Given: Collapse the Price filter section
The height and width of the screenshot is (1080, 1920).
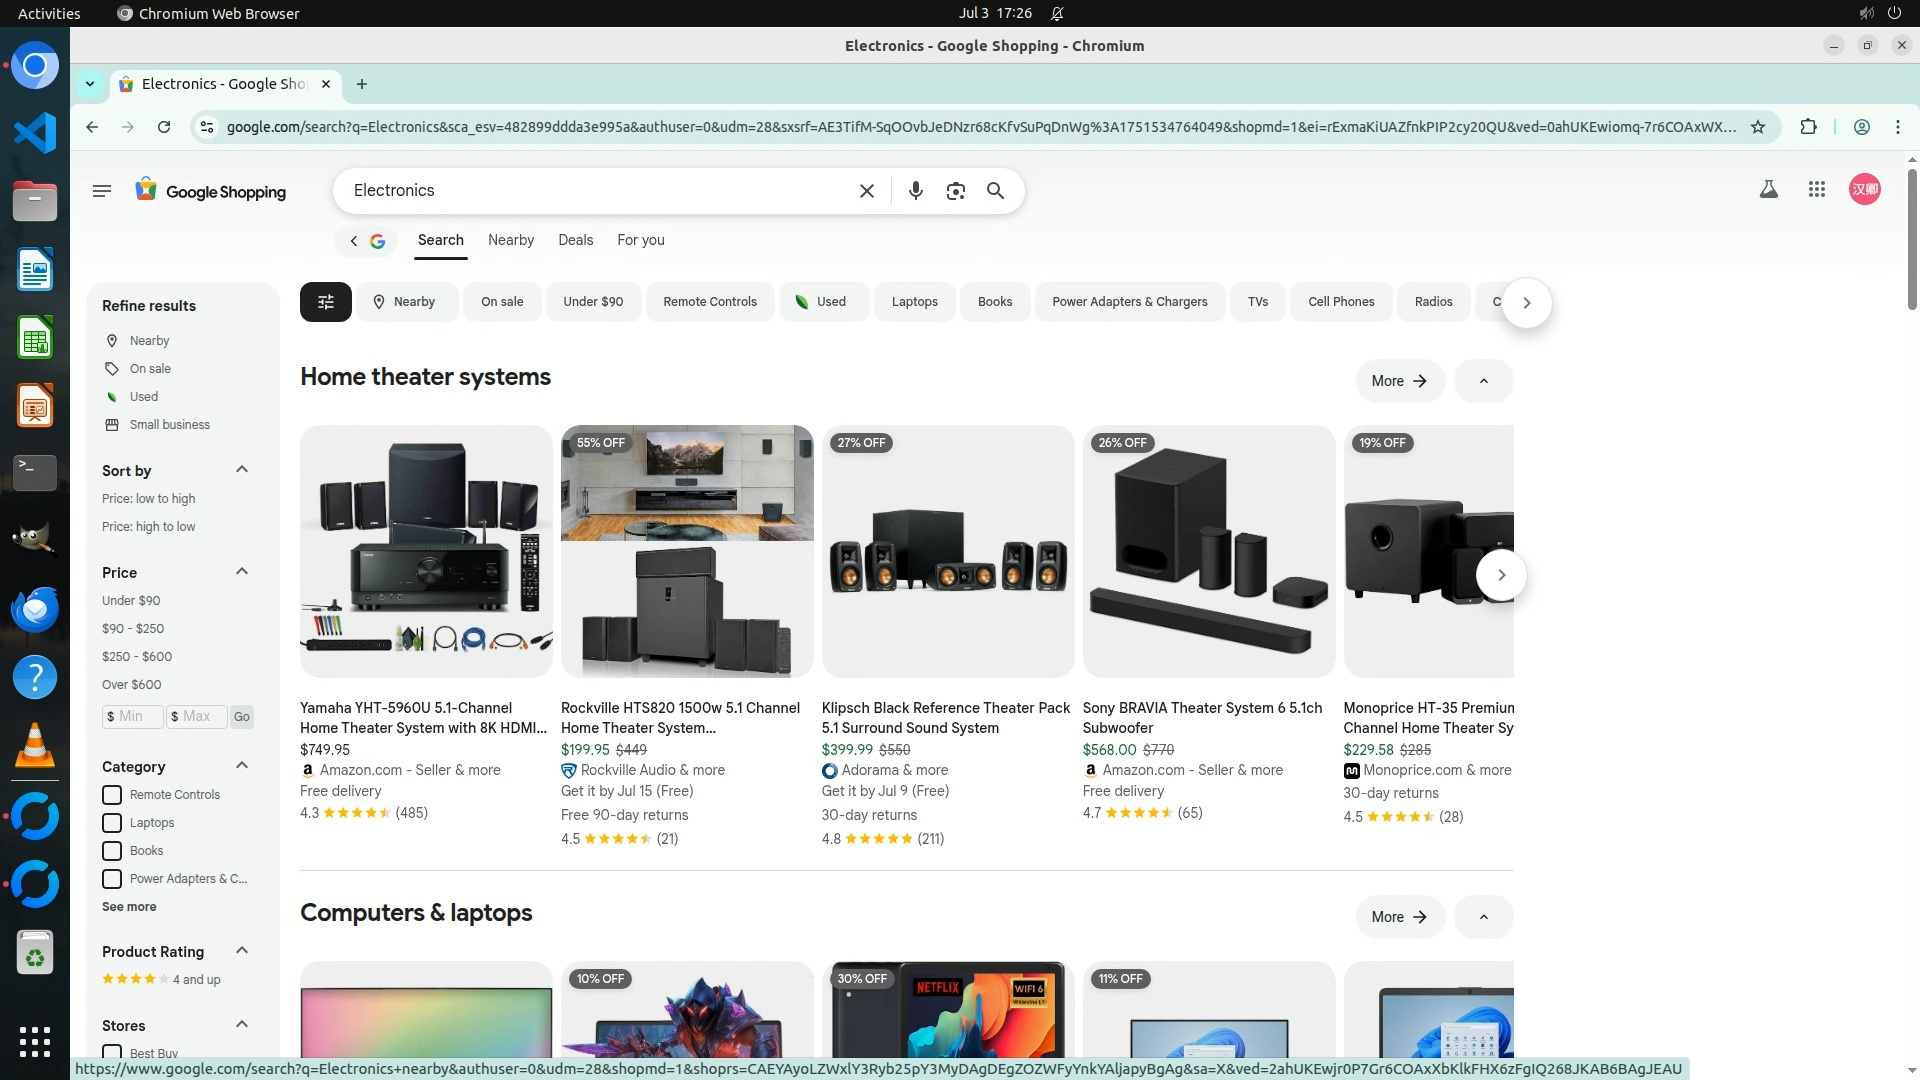Looking at the screenshot, I should pyautogui.click(x=241, y=572).
